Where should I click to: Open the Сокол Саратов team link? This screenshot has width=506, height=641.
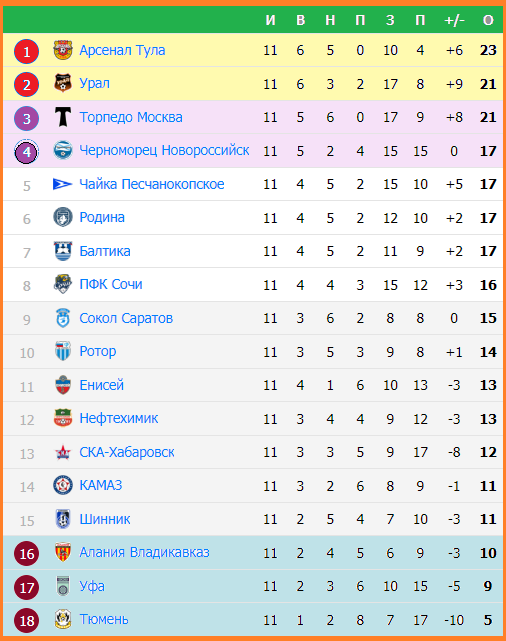126,318
